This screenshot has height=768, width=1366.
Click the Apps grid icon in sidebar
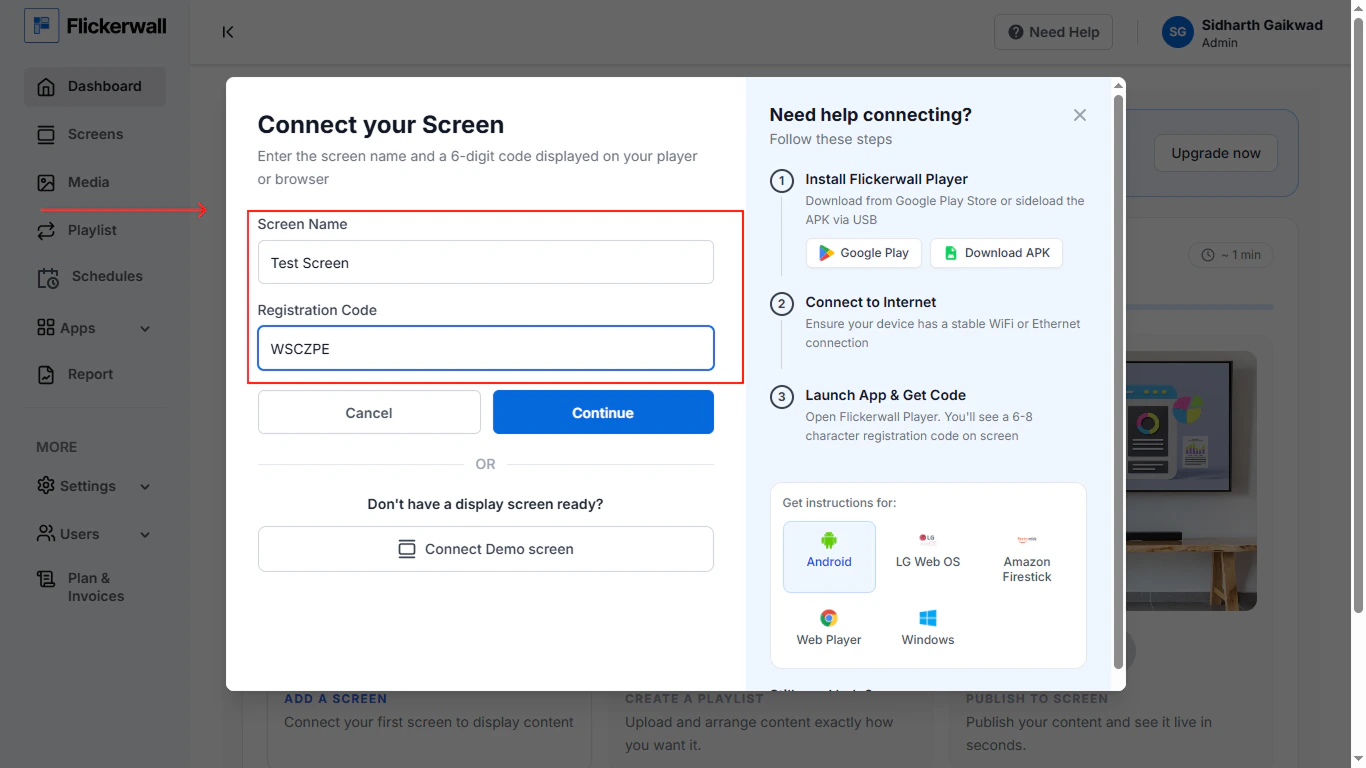[x=46, y=328]
